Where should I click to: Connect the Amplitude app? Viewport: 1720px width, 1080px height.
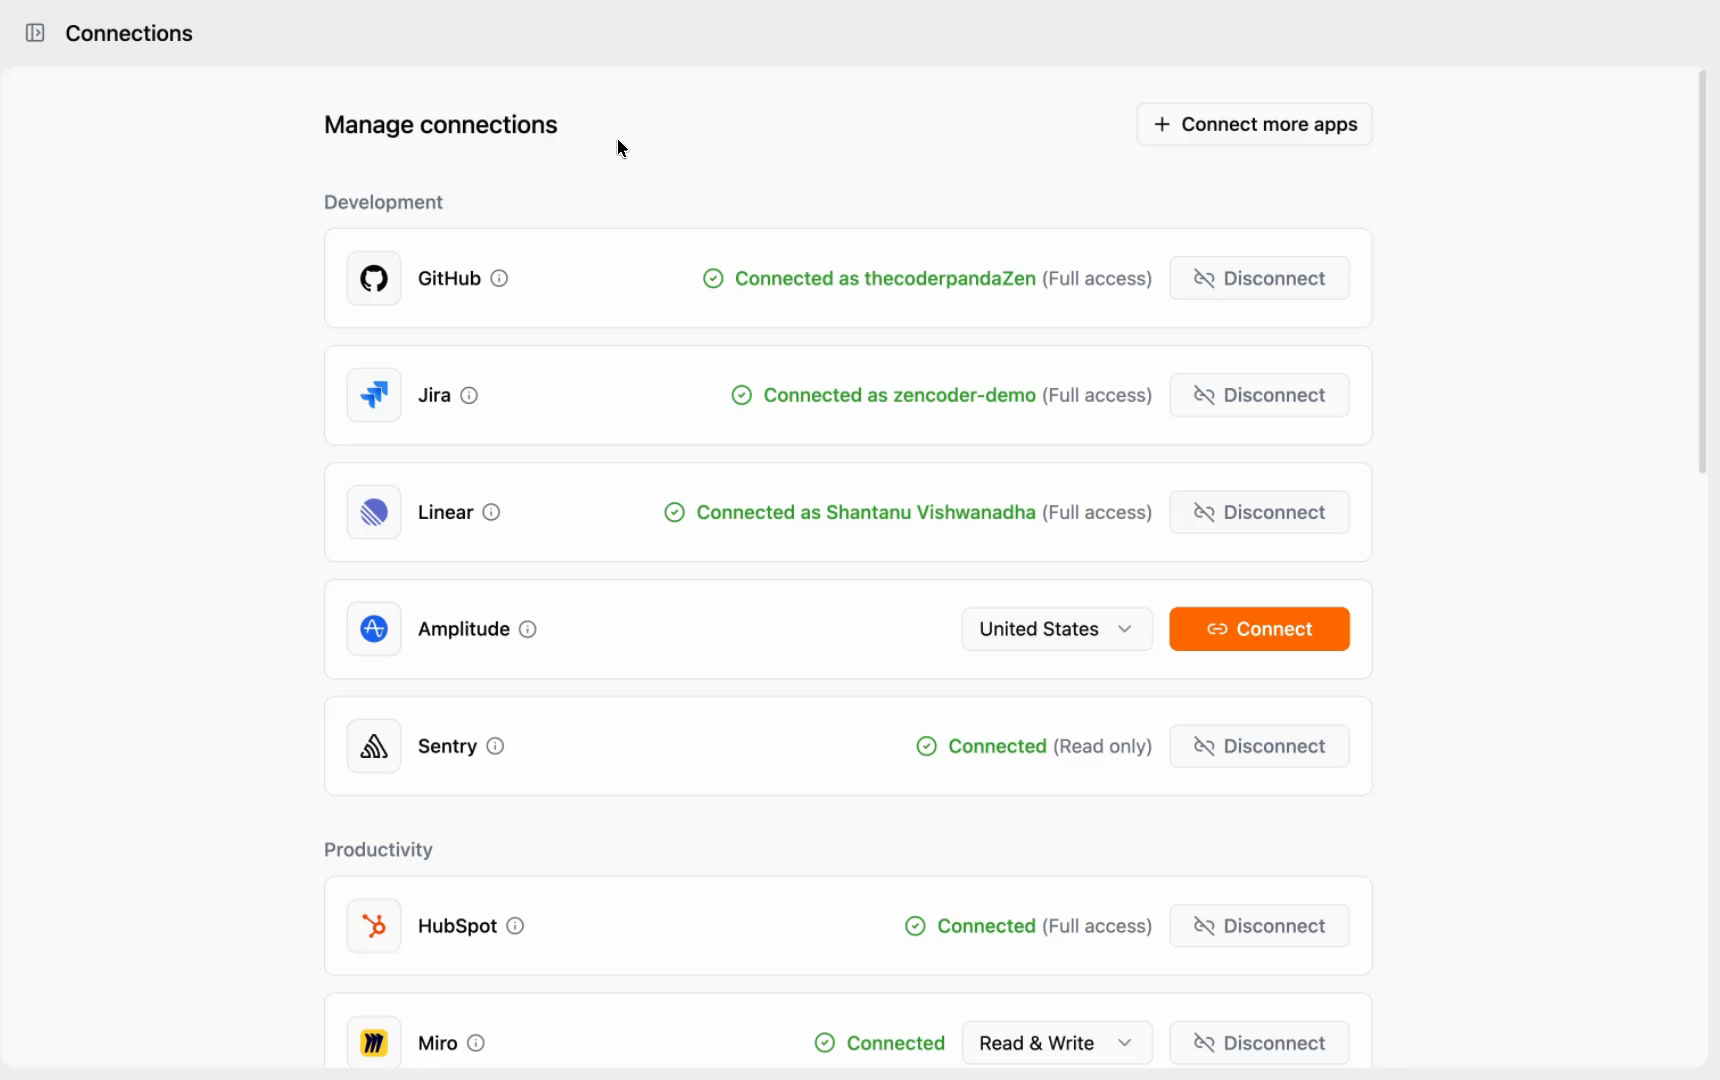click(1259, 629)
